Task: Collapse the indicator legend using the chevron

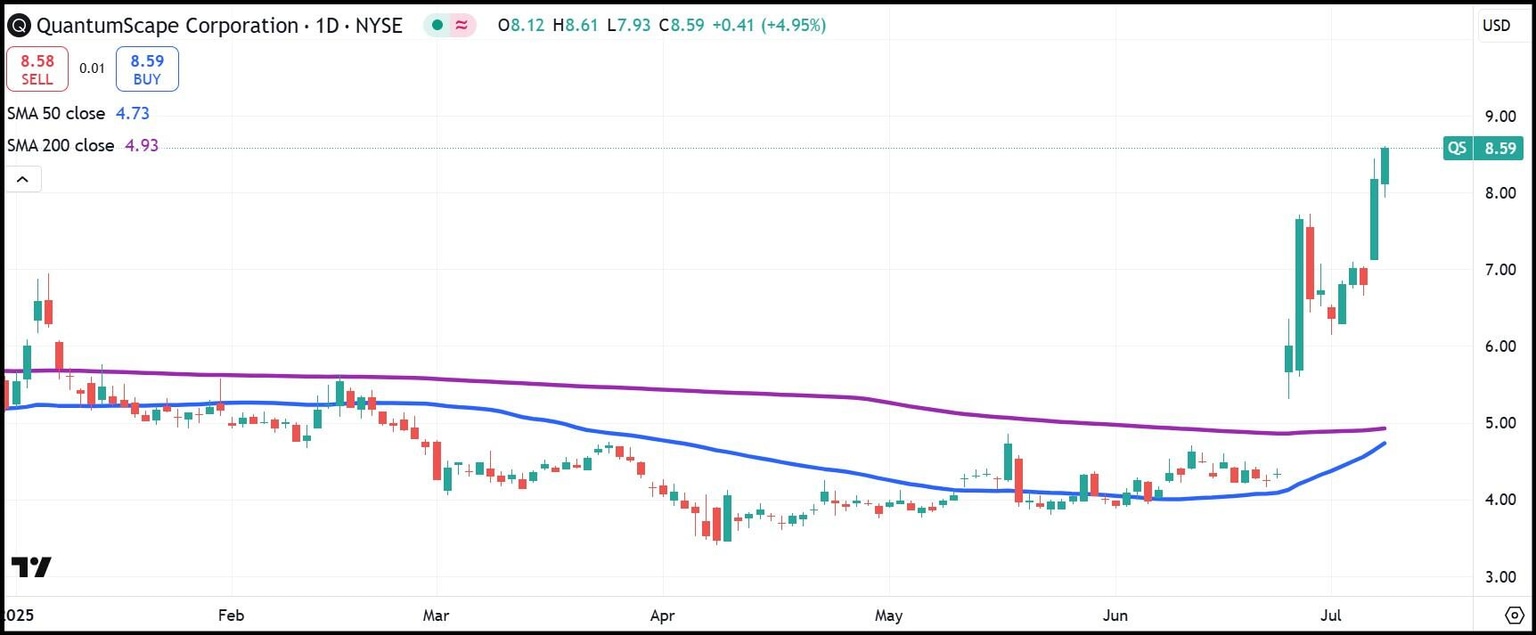Action: point(22,178)
